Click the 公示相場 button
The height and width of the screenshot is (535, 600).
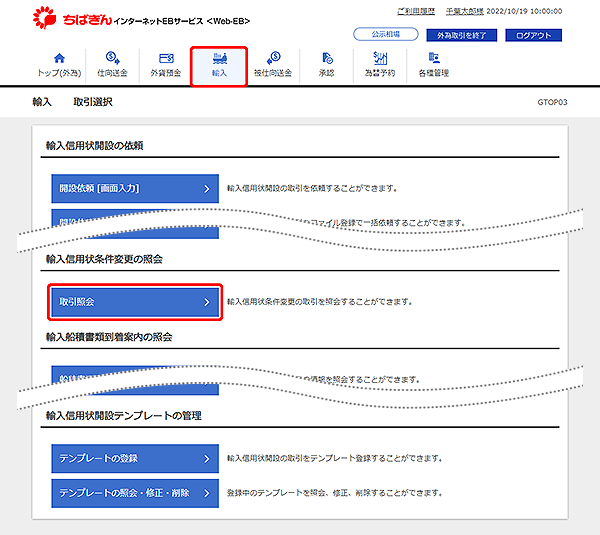pyautogui.click(x=386, y=34)
